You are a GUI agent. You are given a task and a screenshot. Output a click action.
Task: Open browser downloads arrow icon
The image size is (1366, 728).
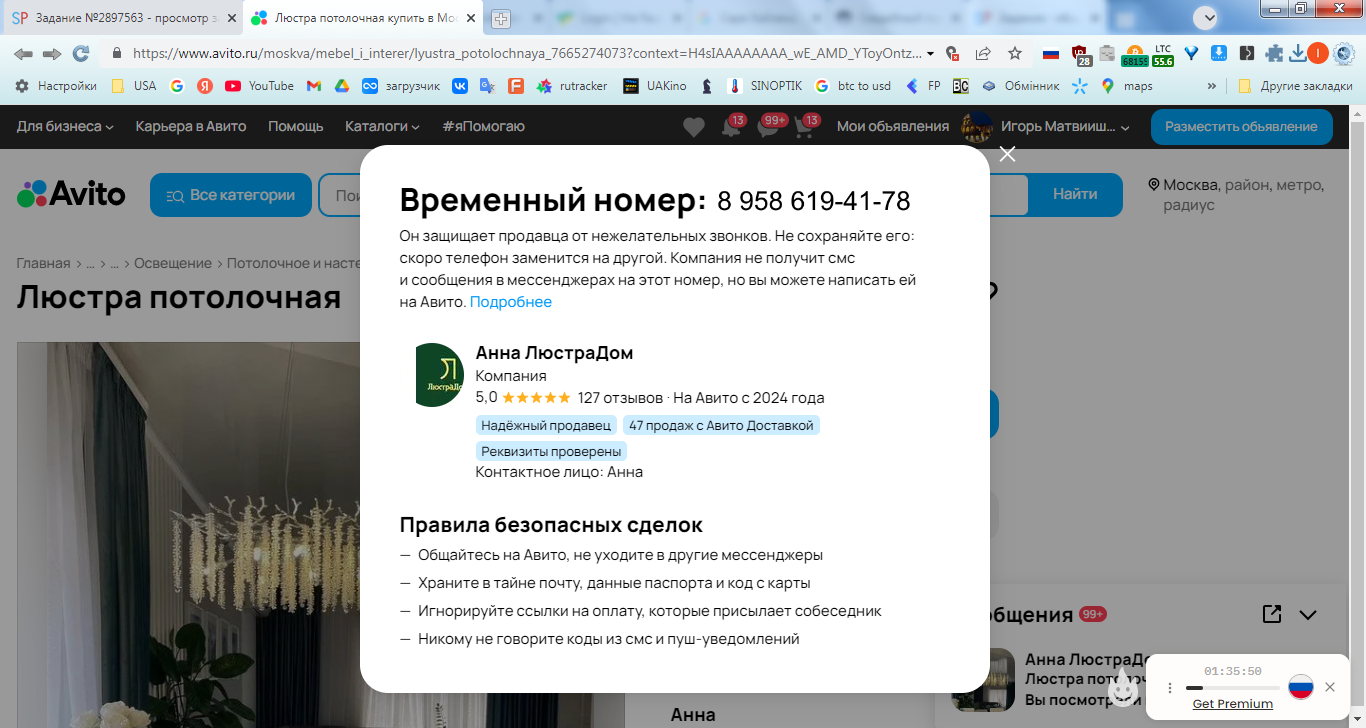1298,53
